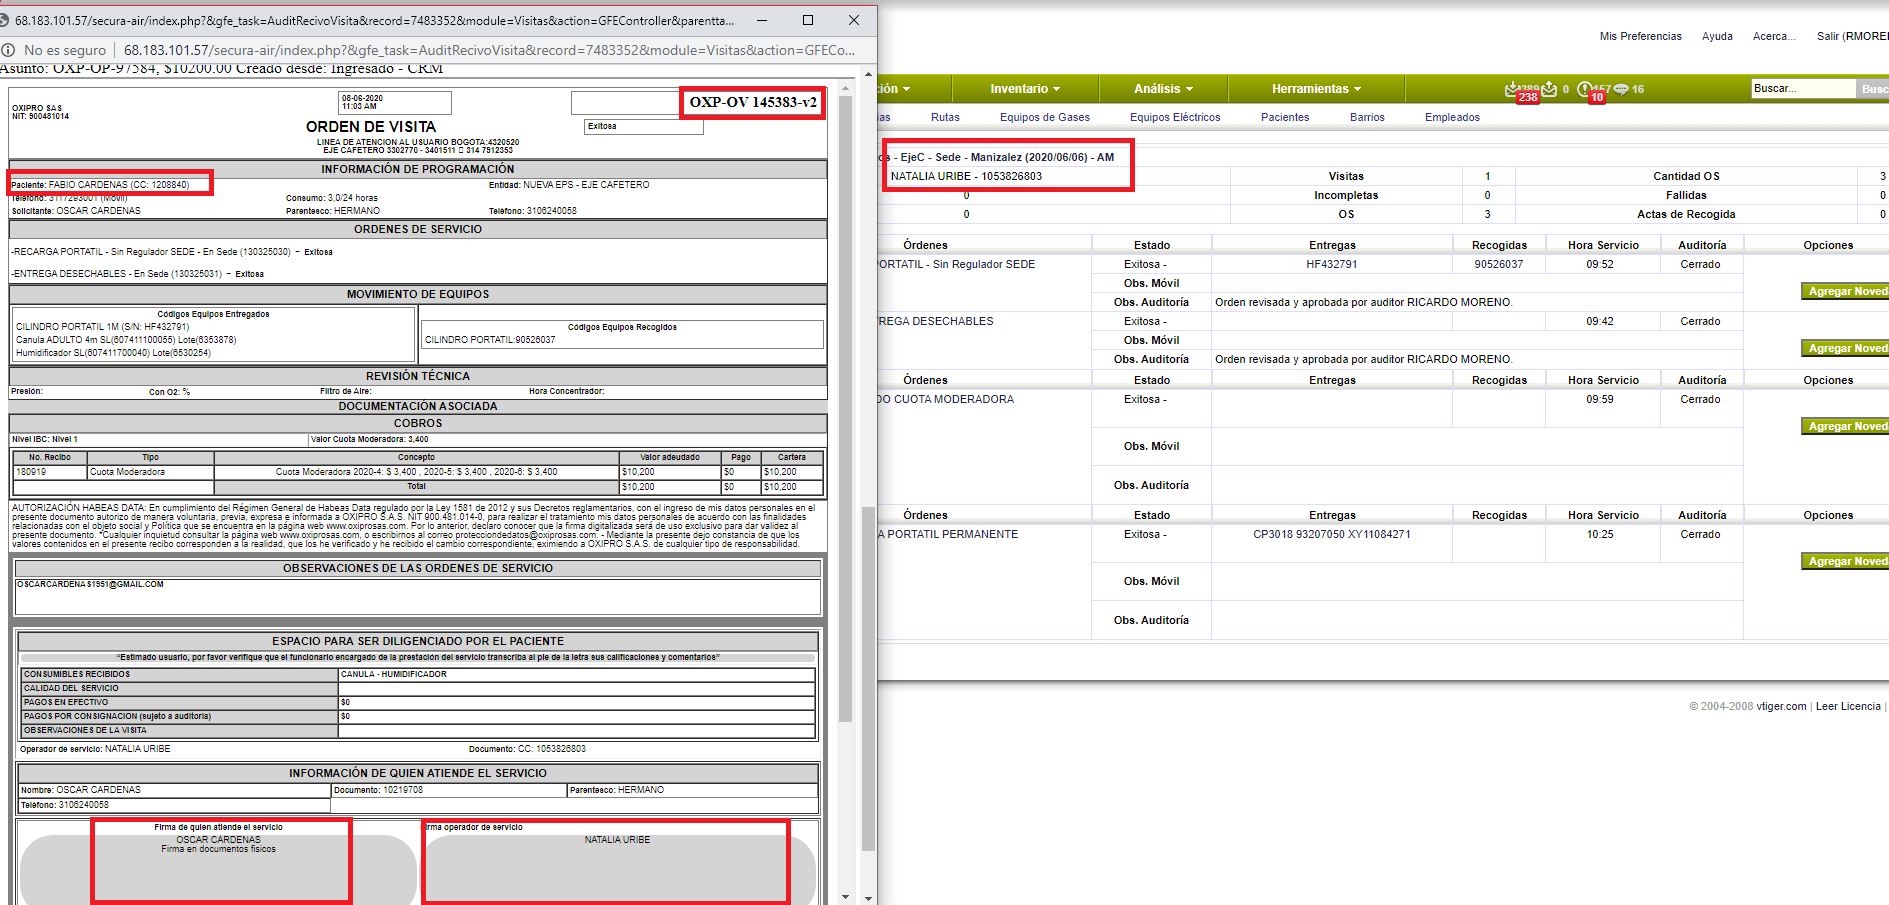Click Orden revisada auditor note for 09:52 order
The width and height of the screenshot is (1889, 905).
coord(1363,302)
